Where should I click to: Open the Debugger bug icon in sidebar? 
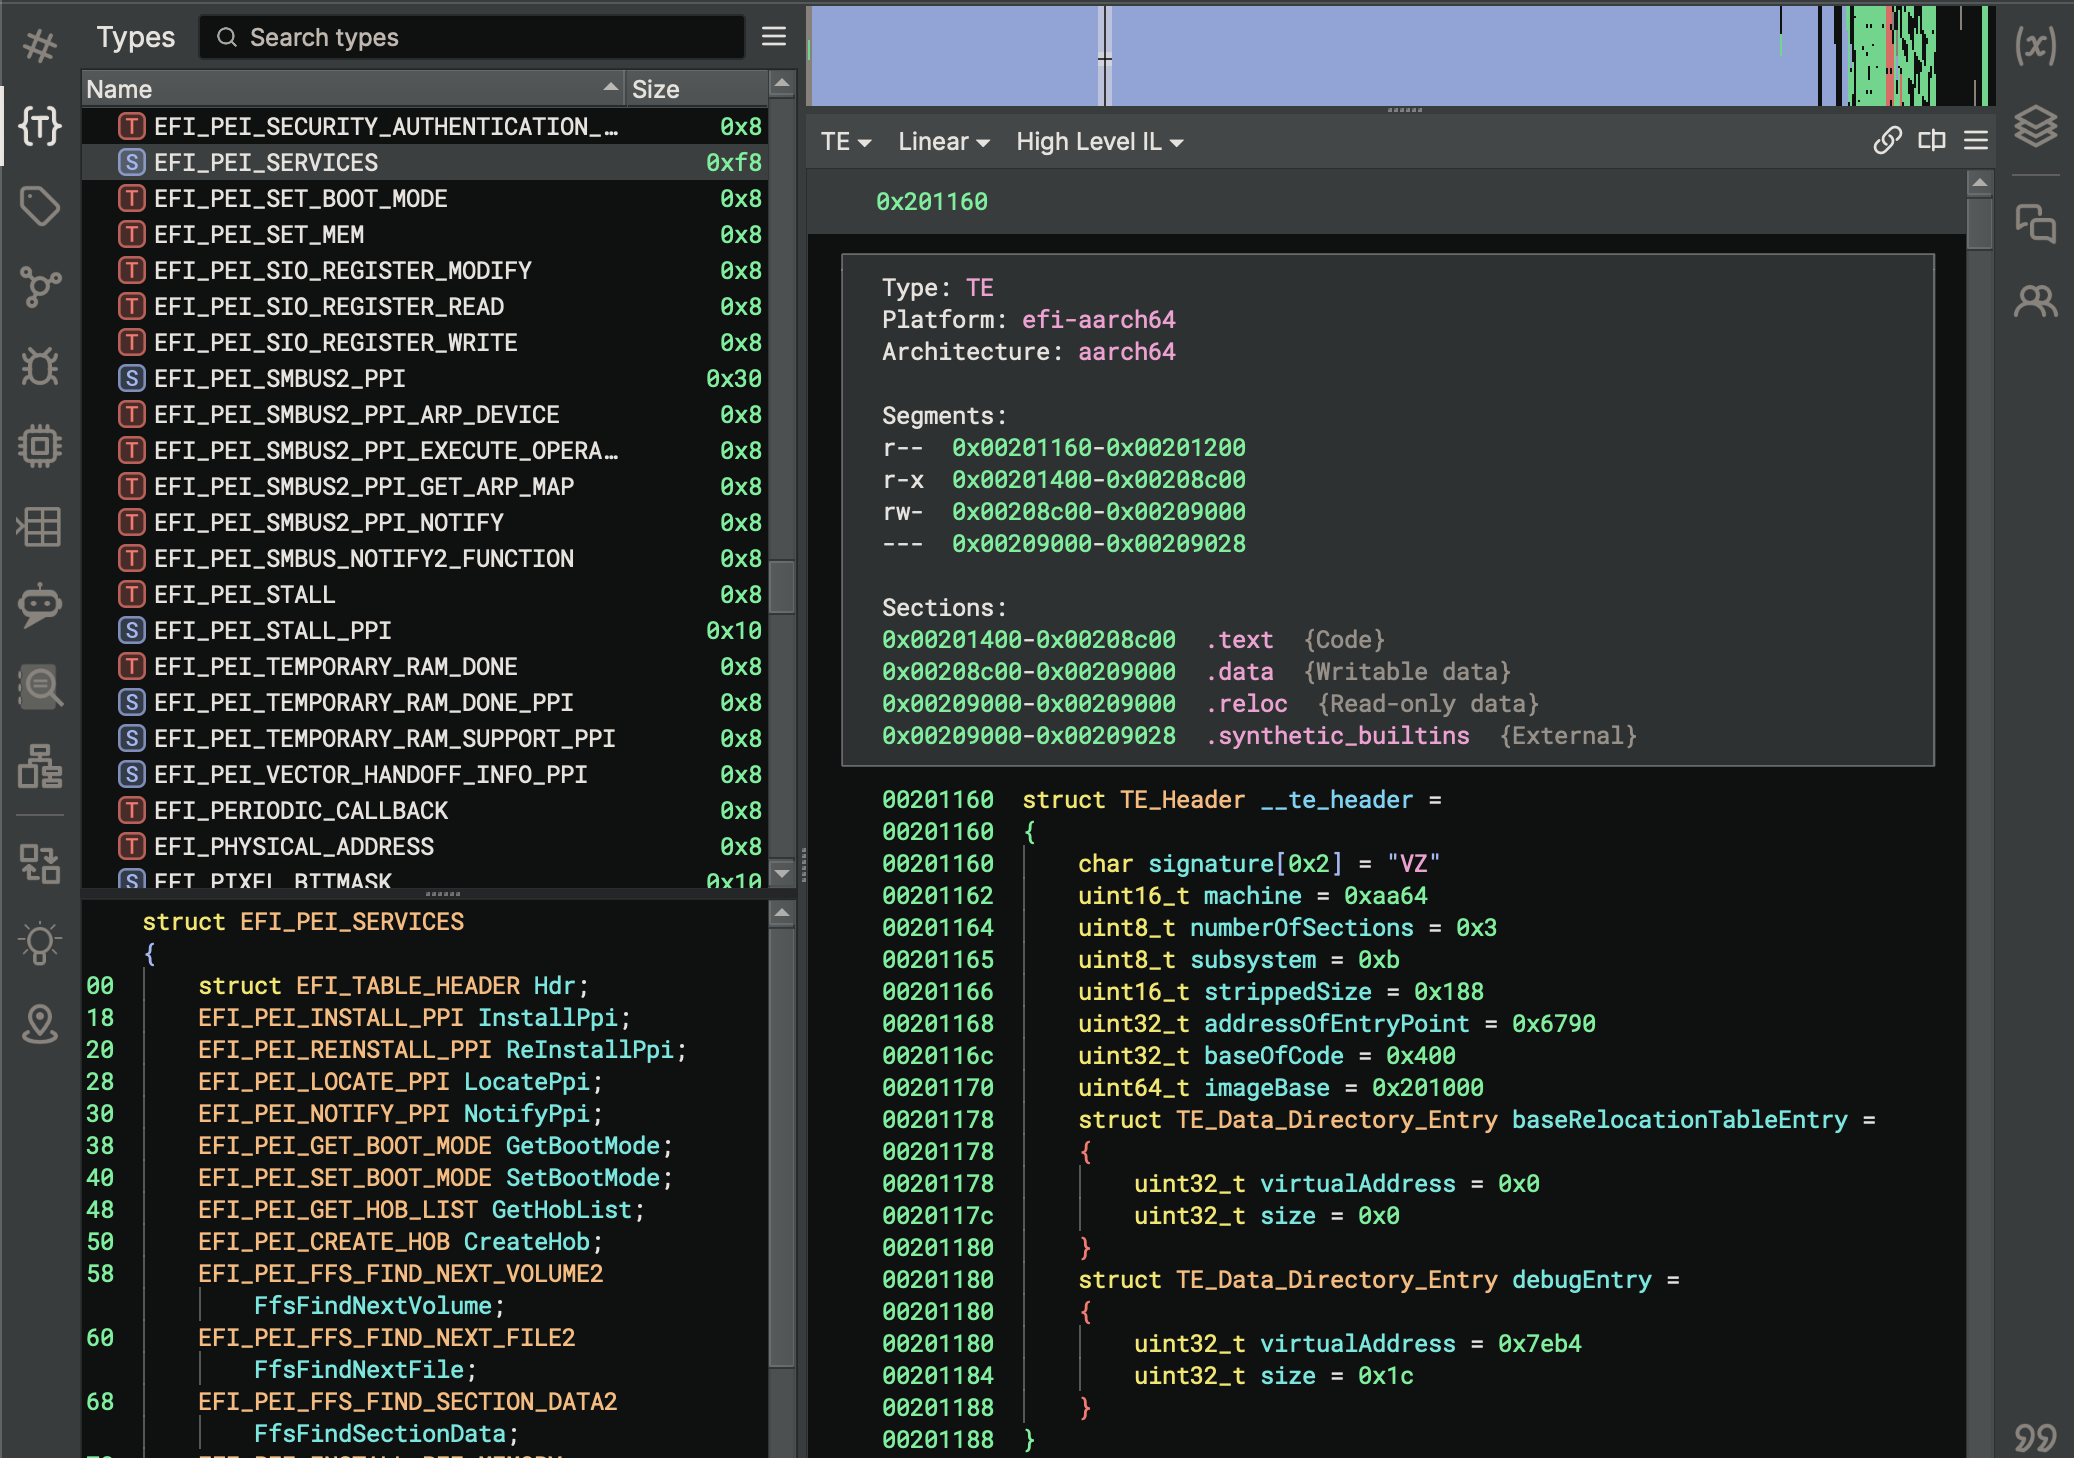[x=40, y=366]
